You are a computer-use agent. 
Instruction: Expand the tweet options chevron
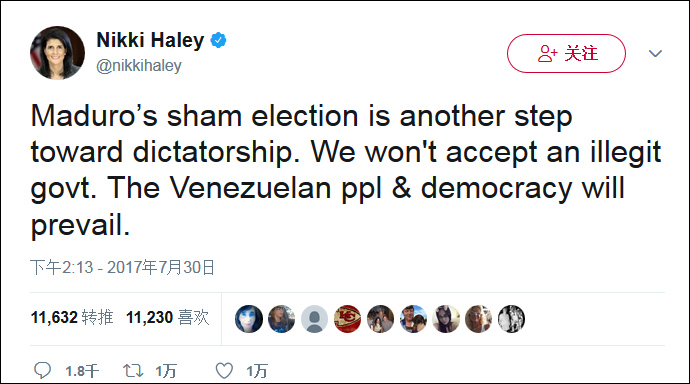pos(655,54)
